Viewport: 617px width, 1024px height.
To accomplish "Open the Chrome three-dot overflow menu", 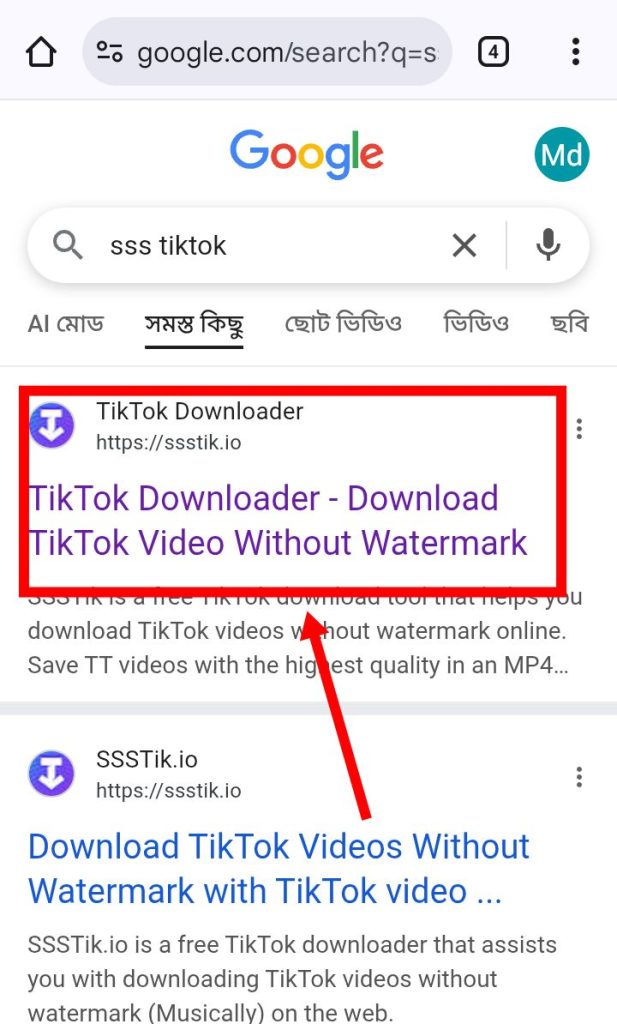I will [575, 52].
